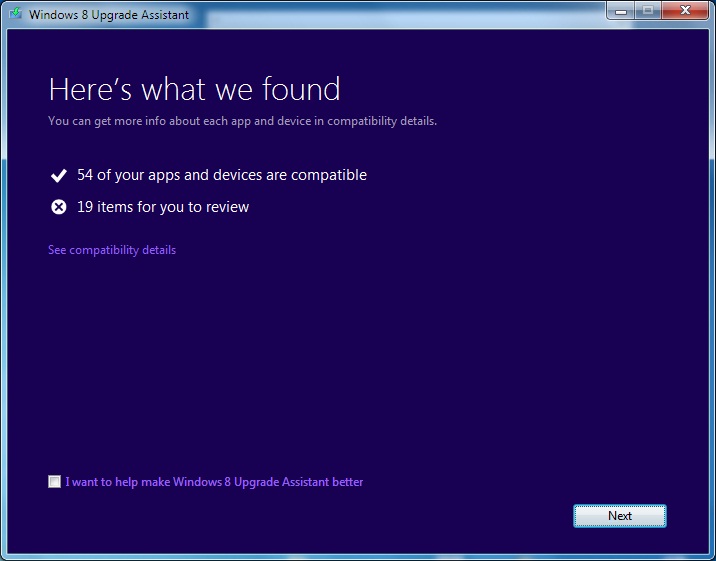Click the 'You can get more info' subtitle text

242,121
